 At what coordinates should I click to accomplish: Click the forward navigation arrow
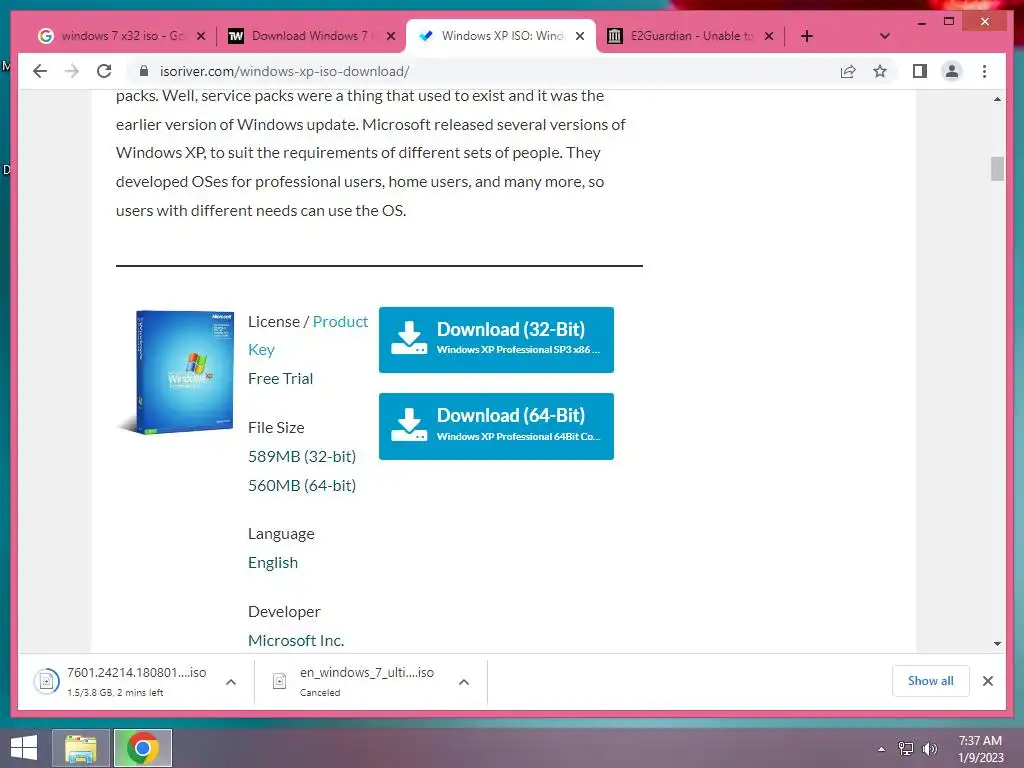click(72, 71)
